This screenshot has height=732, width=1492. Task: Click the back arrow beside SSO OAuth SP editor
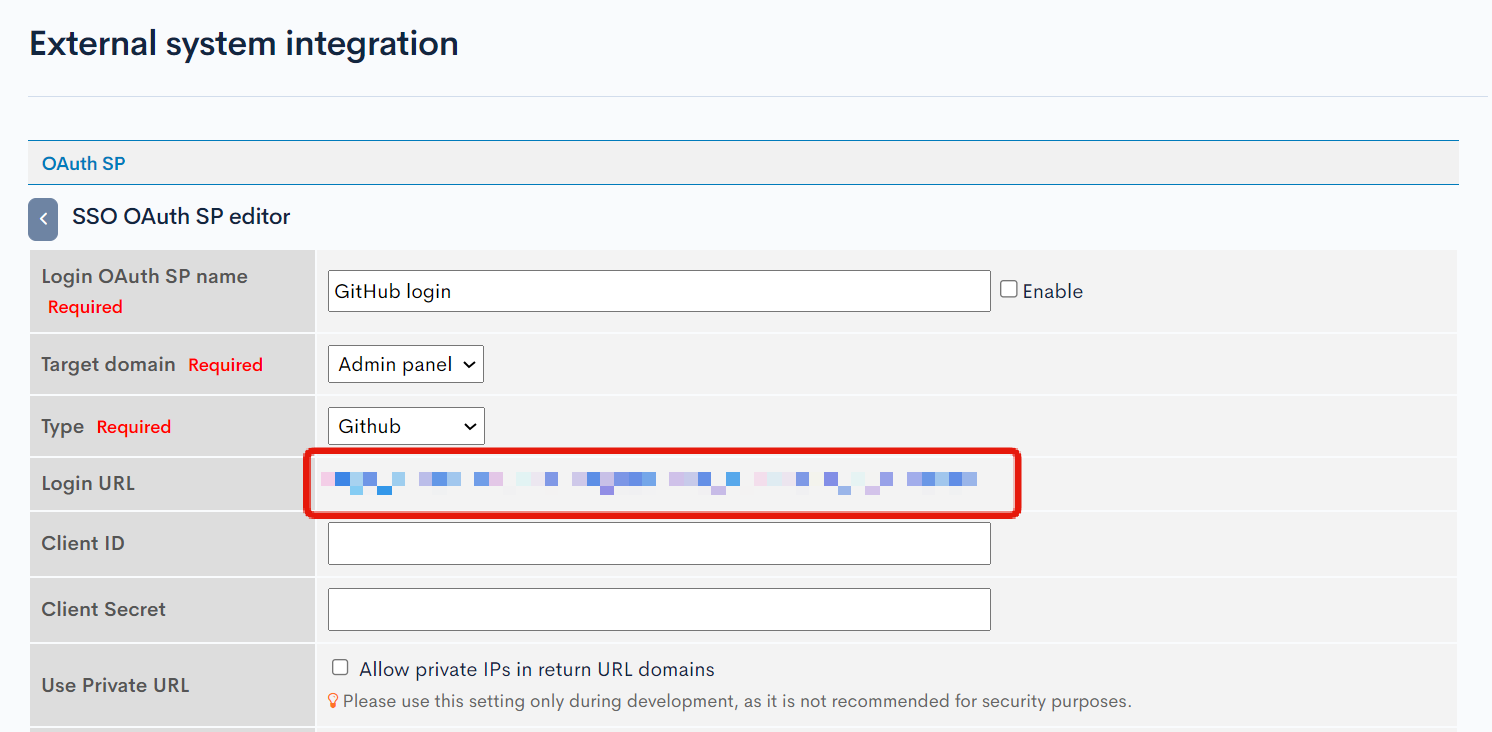[43, 219]
